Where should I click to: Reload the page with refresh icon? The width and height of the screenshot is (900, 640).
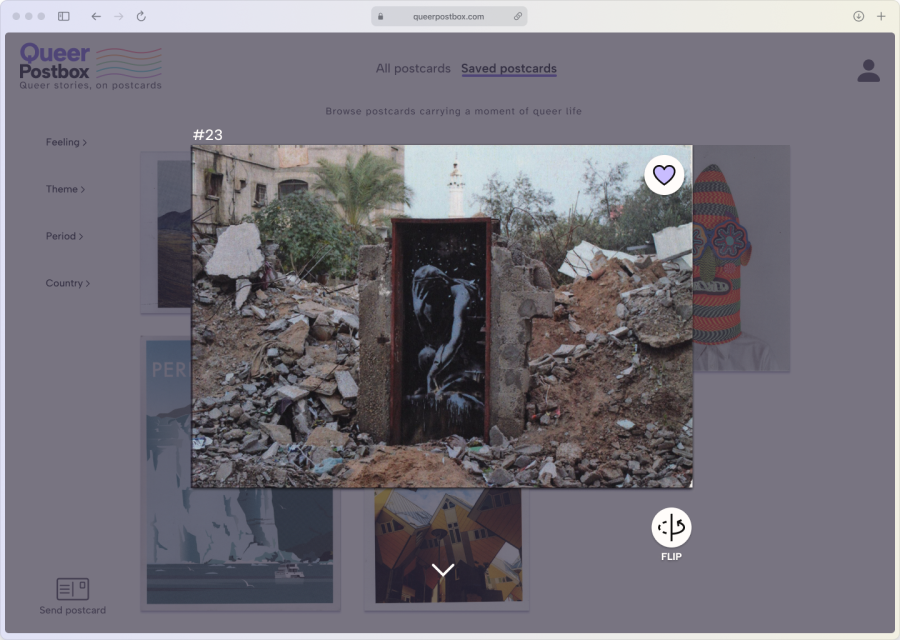click(x=141, y=16)
